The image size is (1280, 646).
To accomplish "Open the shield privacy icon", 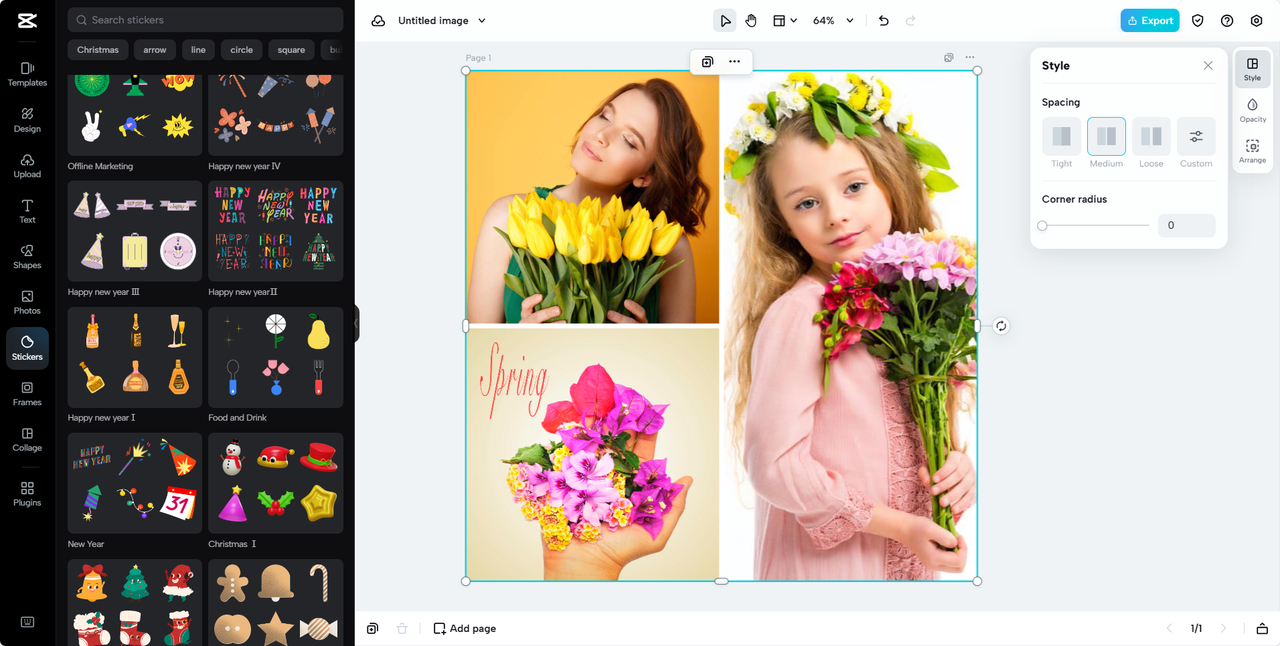I will 1197,20.
